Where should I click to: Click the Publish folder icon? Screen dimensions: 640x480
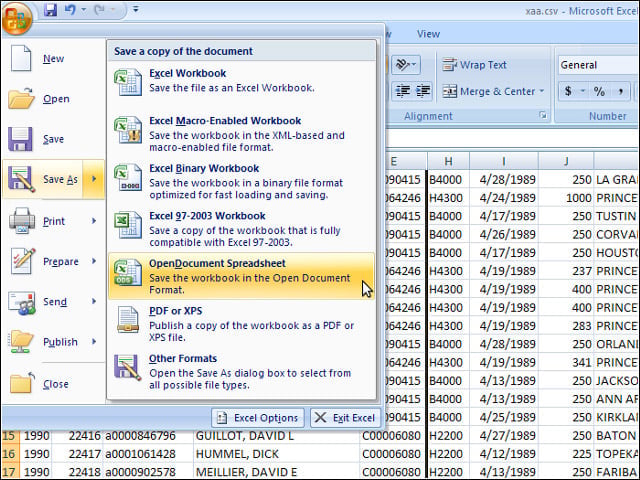tap(21, 342)
